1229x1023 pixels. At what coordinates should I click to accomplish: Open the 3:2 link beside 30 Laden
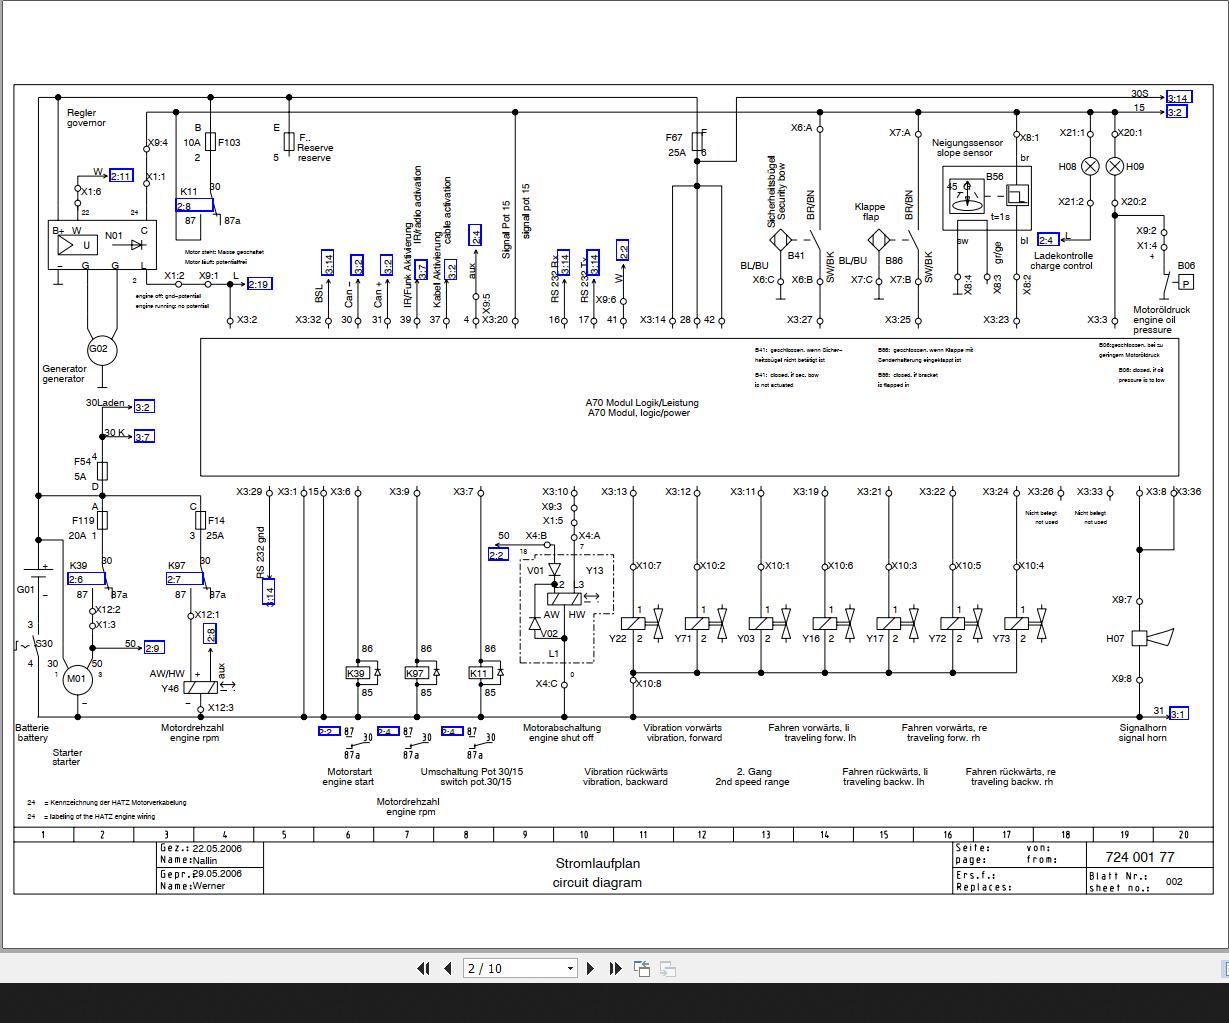[x=142, y=406]
